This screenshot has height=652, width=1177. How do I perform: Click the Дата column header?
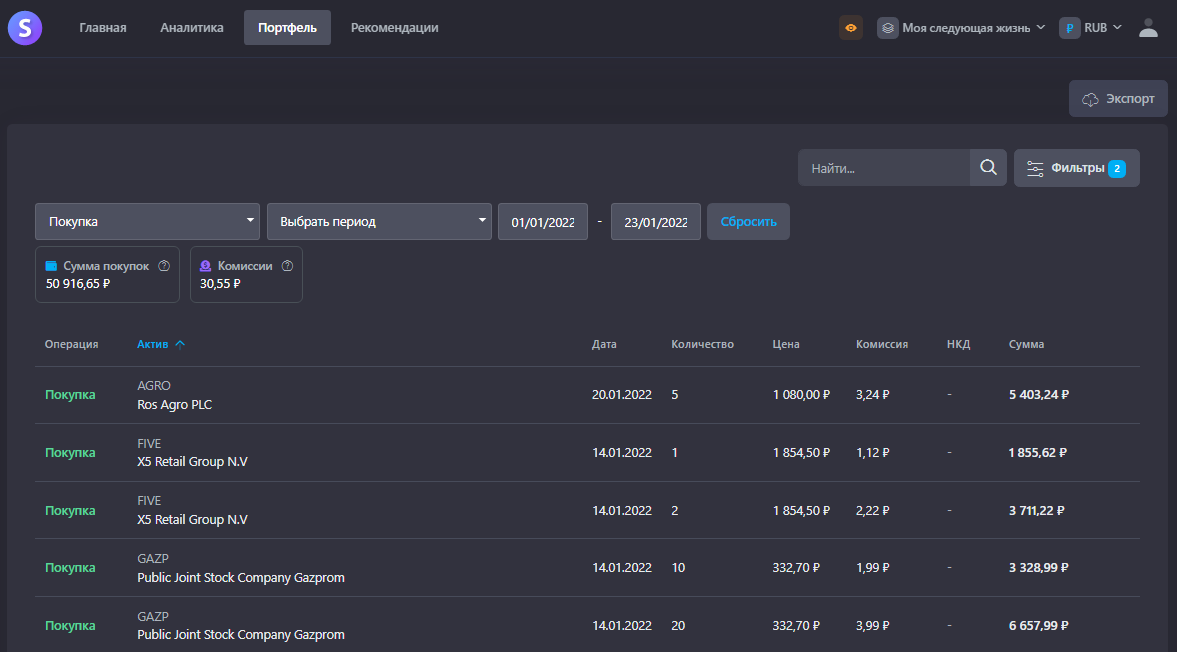[x=604, y=344]
